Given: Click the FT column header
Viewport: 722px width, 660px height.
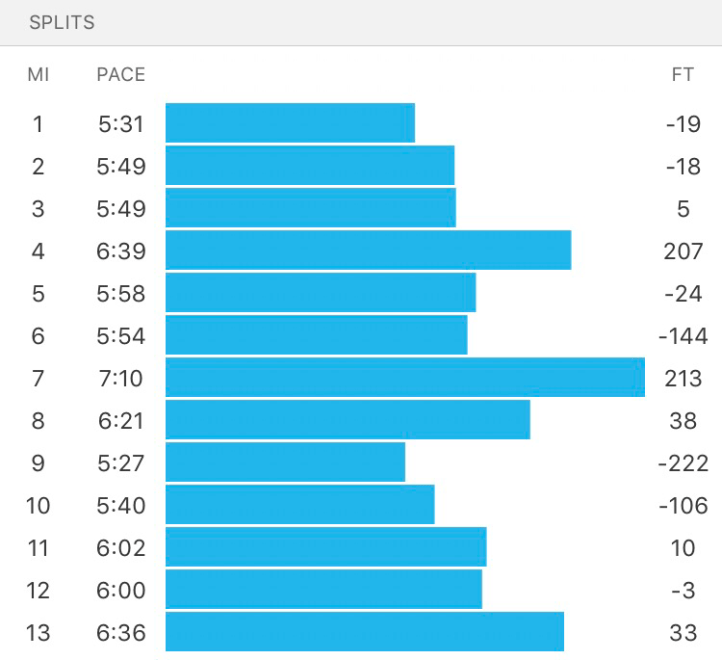Looking at the screenshot, I should click(683, 75).
